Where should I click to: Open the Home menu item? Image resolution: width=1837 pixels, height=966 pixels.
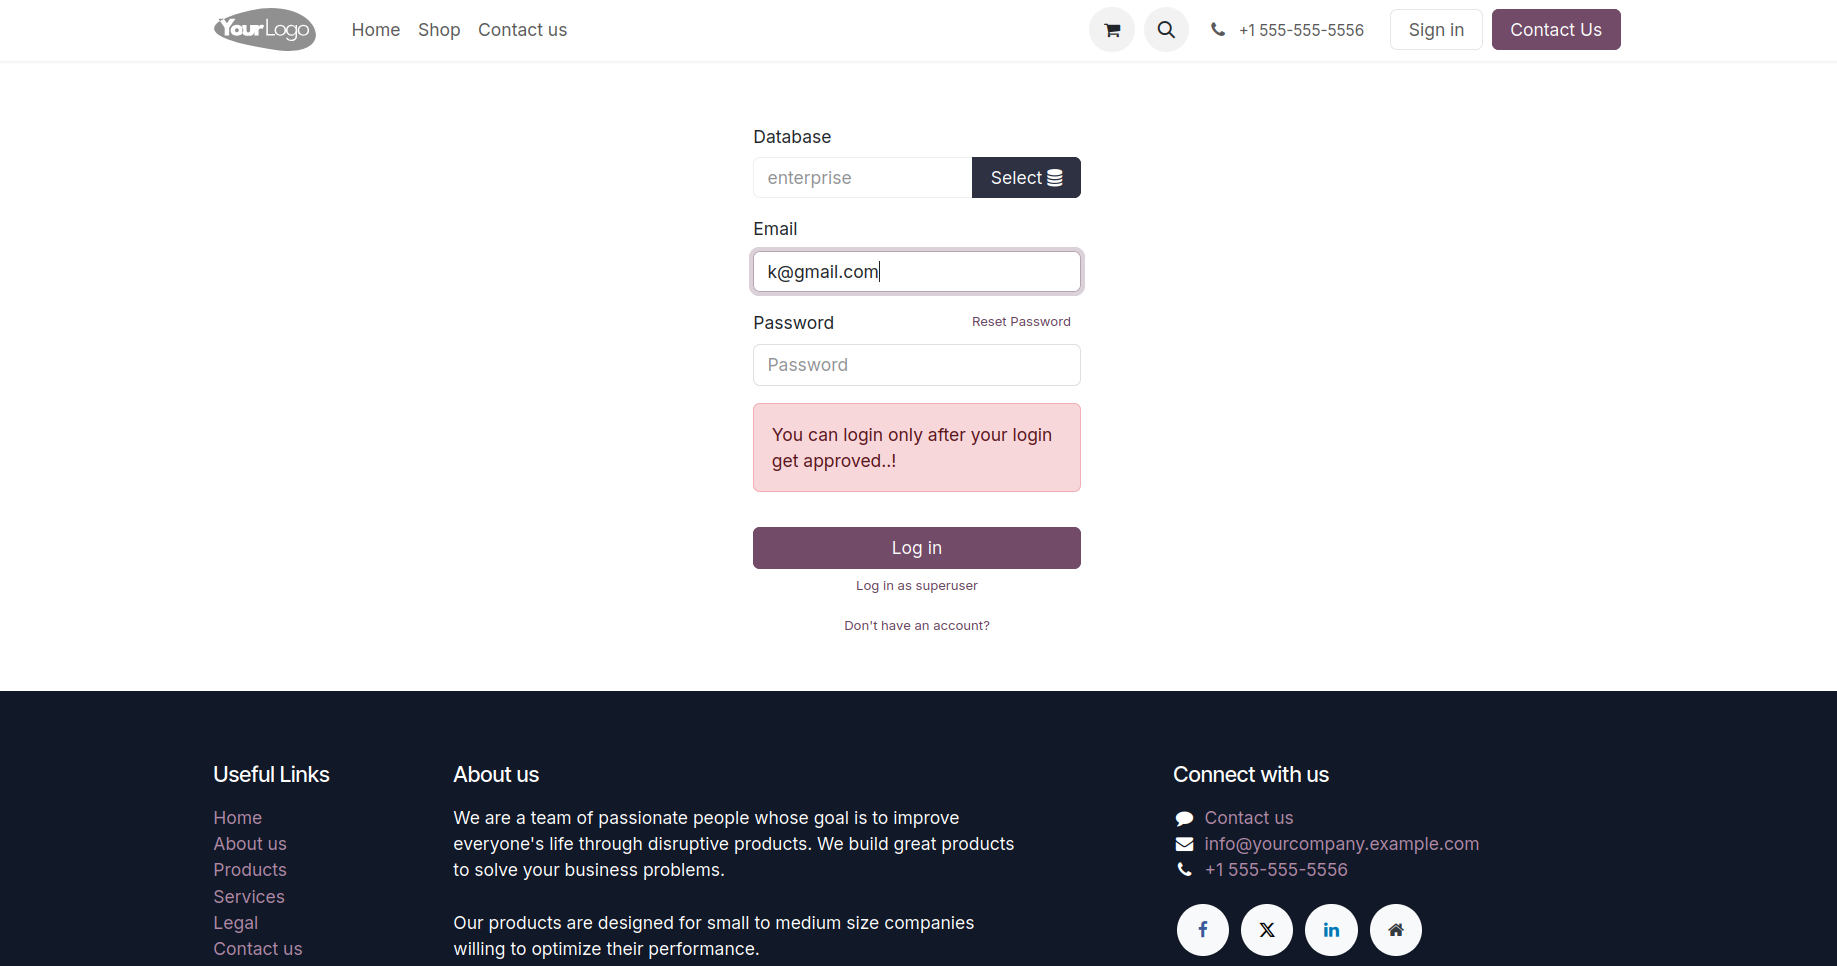(375, 30)
